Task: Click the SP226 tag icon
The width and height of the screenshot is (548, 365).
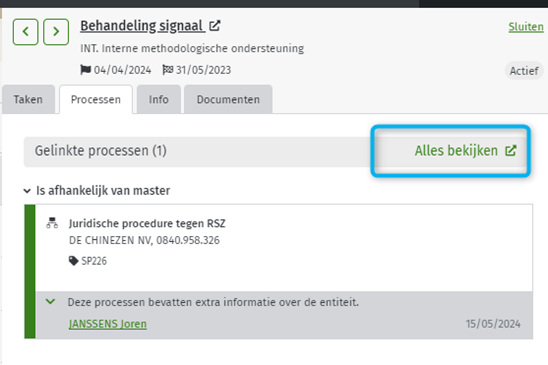Action: click(x=73, y=261)
